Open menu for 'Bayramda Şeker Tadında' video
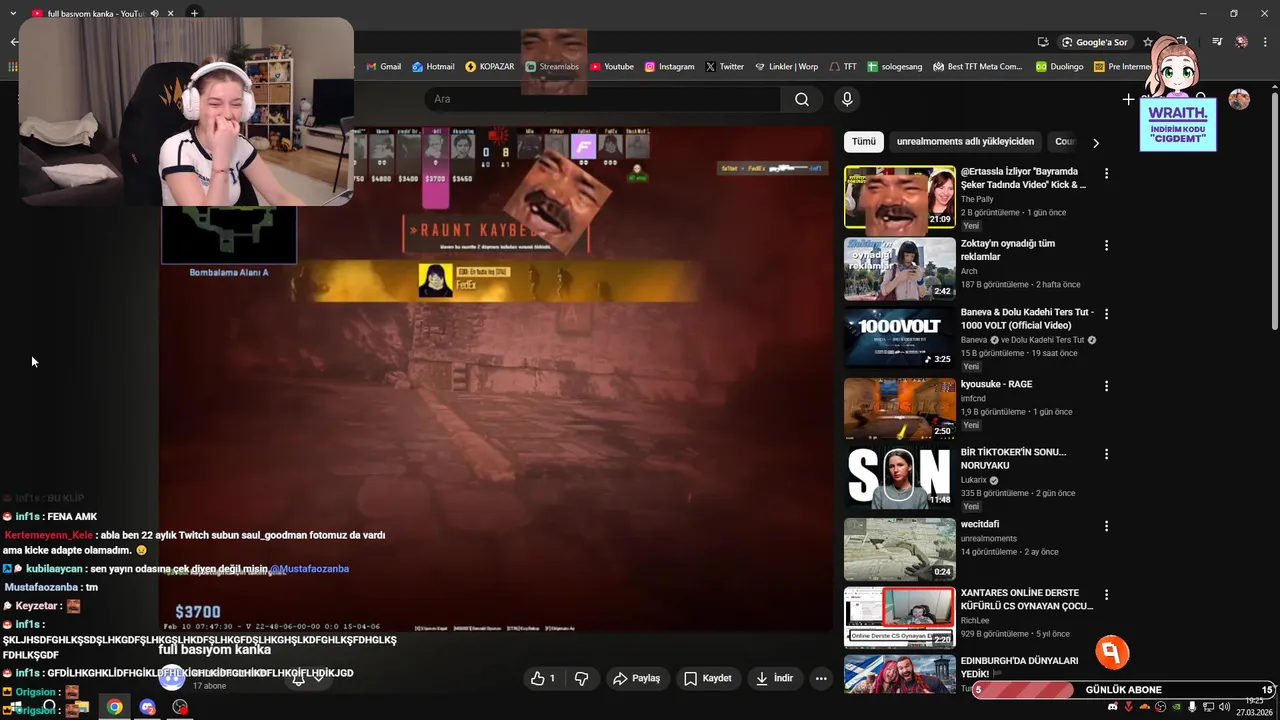The image size is (1280, 720). point(1106,173)
